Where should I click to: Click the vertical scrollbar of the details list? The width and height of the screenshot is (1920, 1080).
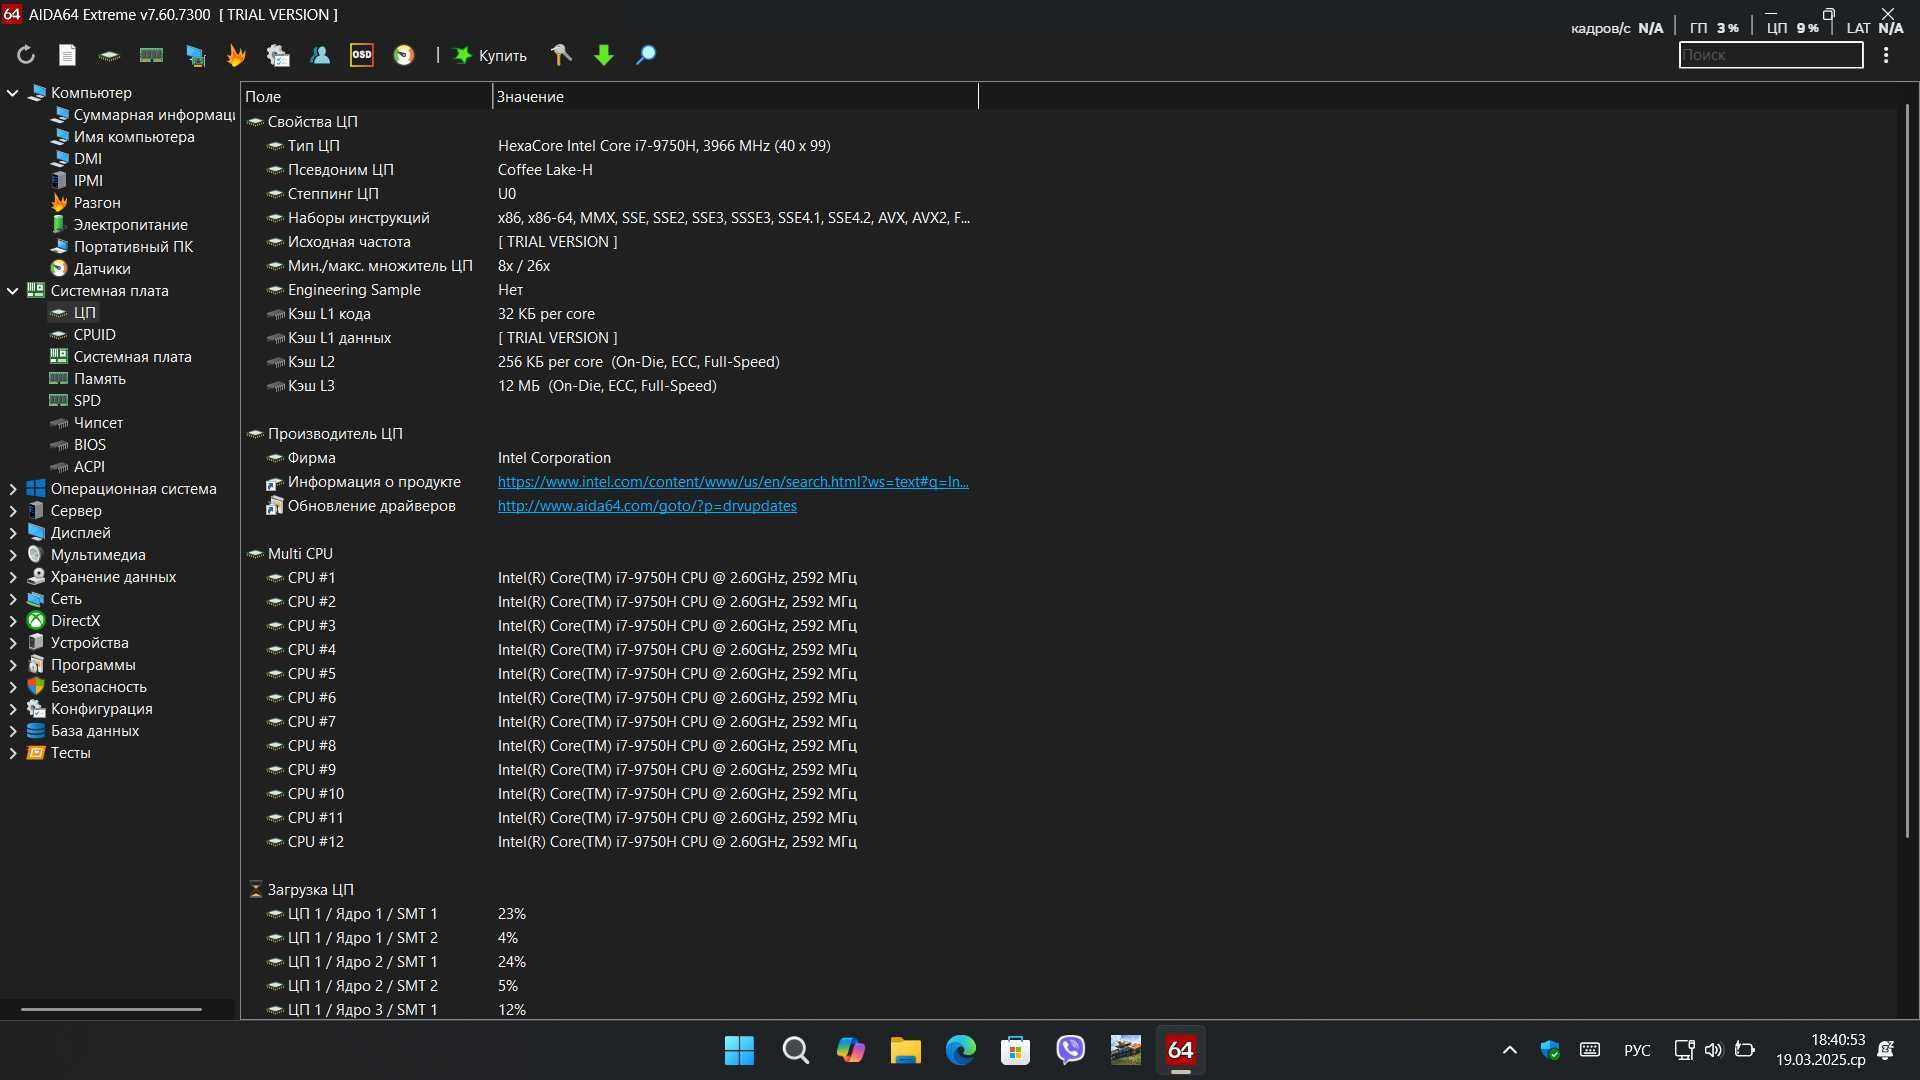pyautogui.click(x=1907, y=470)
